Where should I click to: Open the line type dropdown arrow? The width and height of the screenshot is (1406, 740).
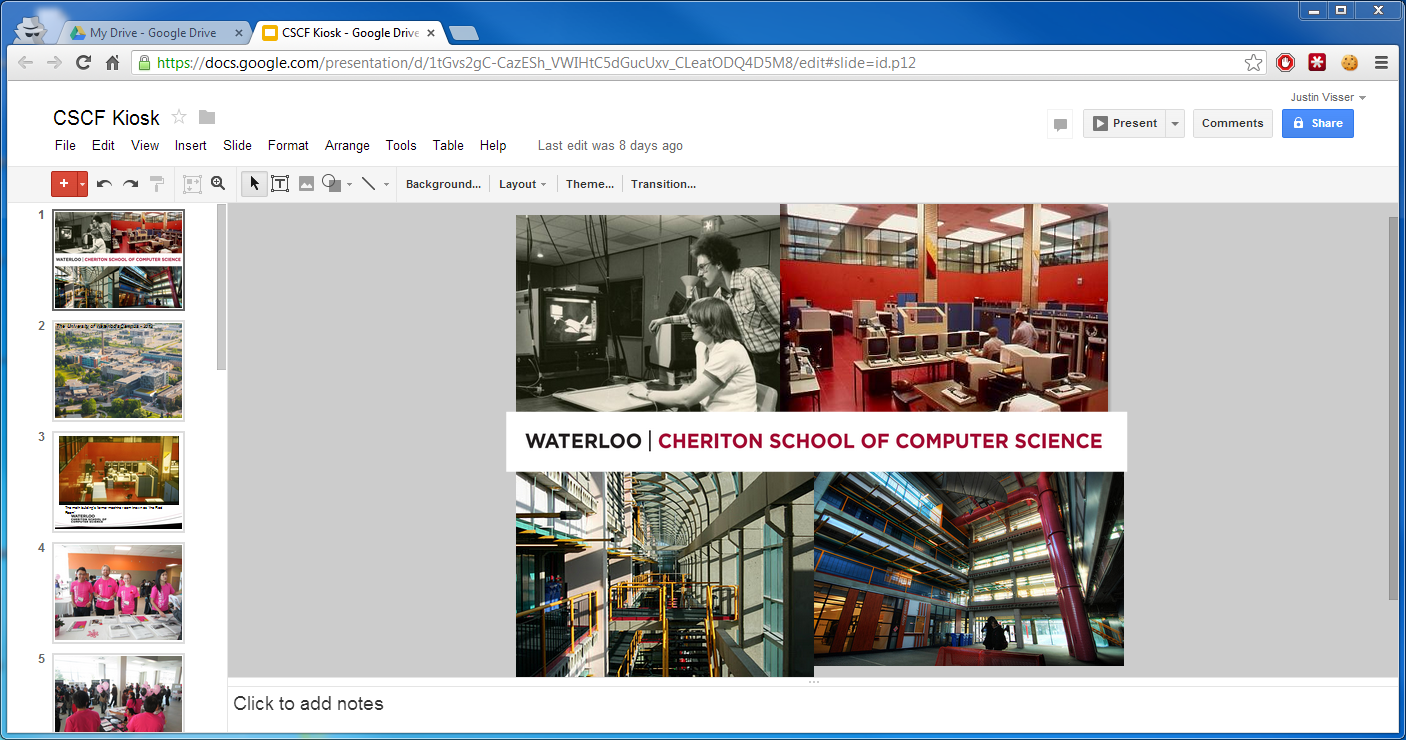pyautogui.click(x=386, y=185)
